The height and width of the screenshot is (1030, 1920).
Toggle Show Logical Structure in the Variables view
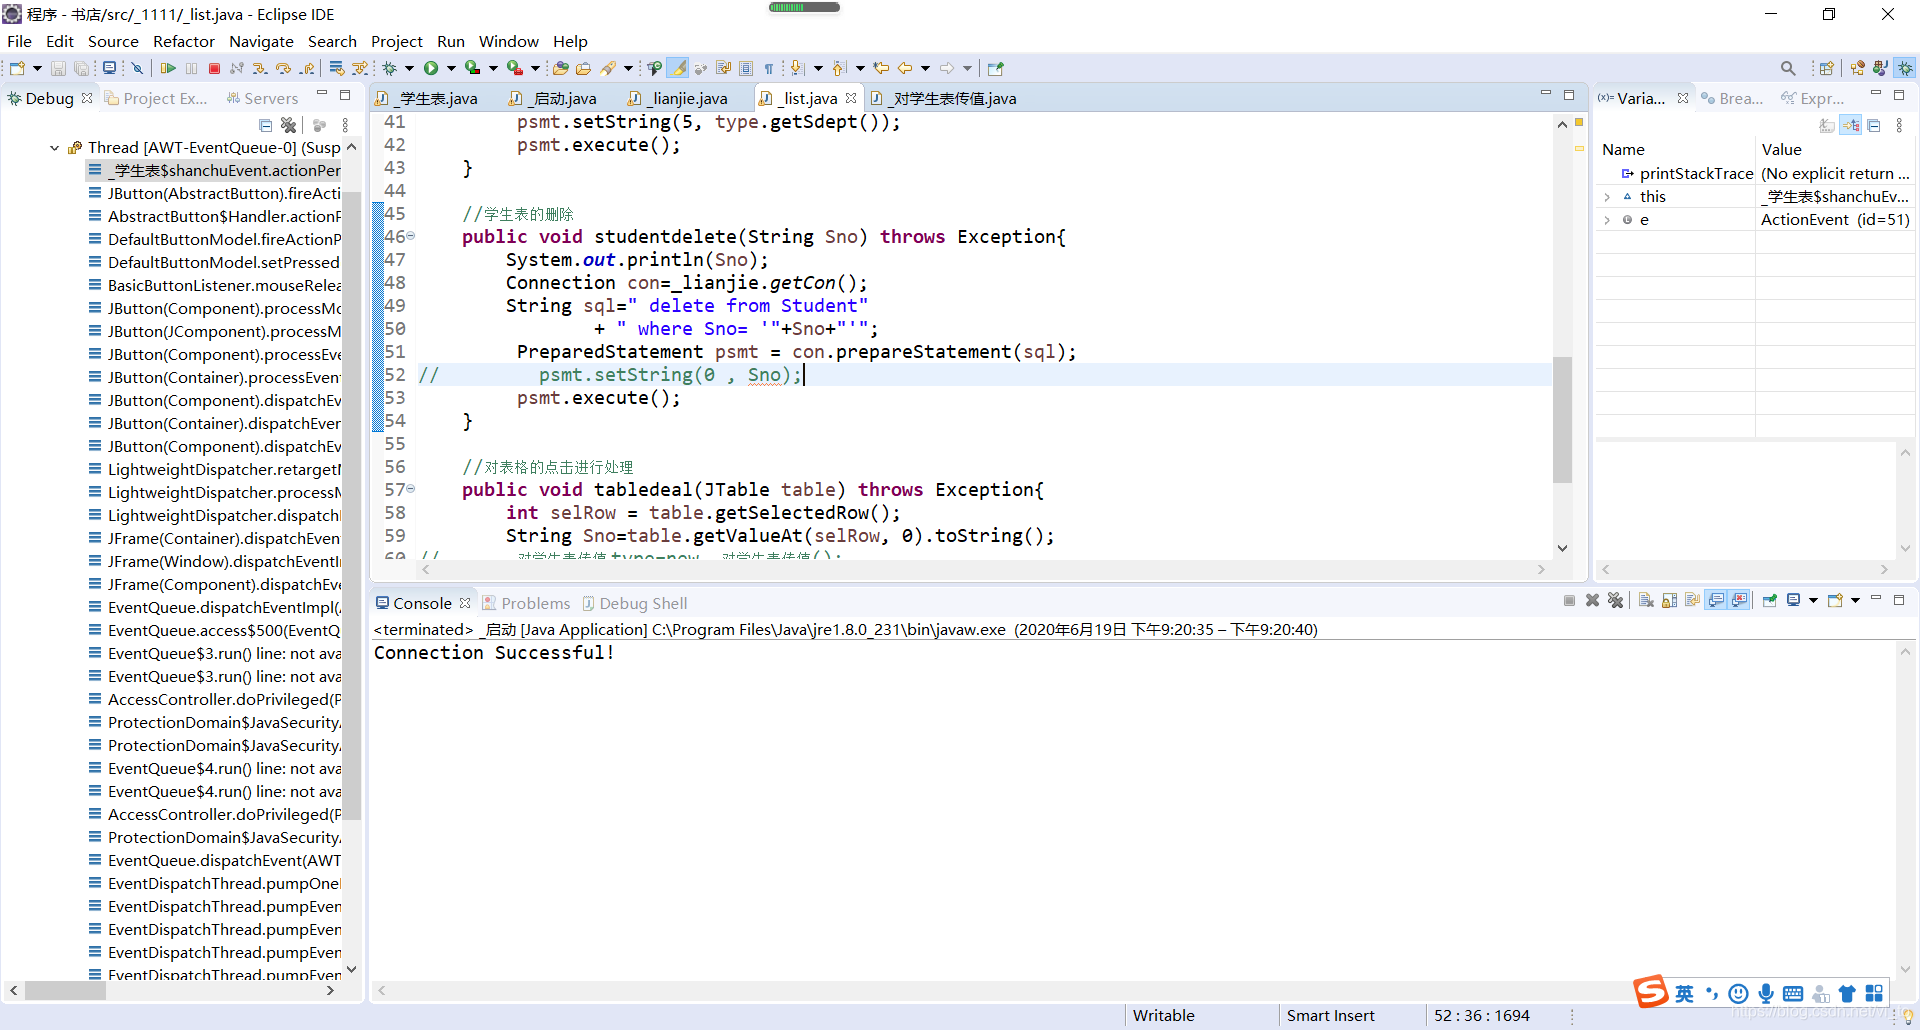click(1851, 125)
